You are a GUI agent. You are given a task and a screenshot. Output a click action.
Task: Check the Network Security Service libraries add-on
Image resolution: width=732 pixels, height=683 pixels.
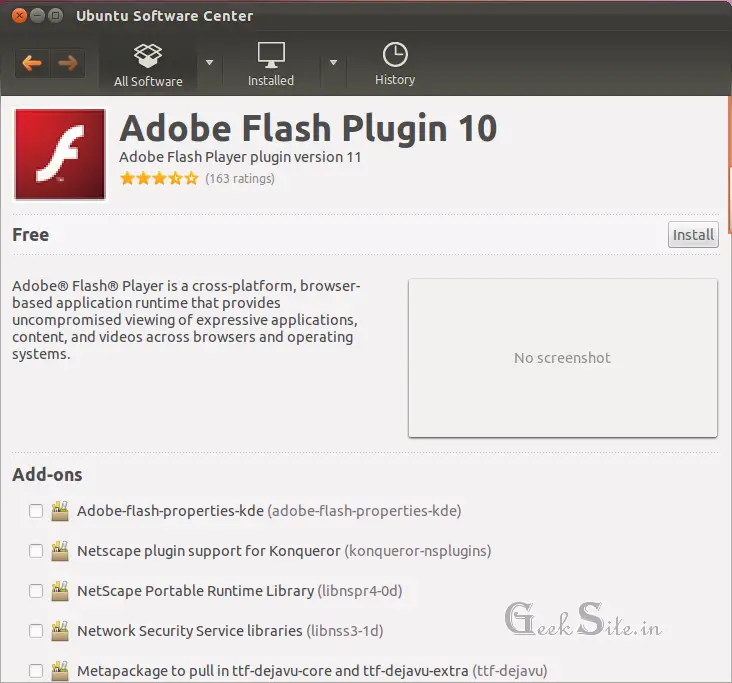(36, 631)
